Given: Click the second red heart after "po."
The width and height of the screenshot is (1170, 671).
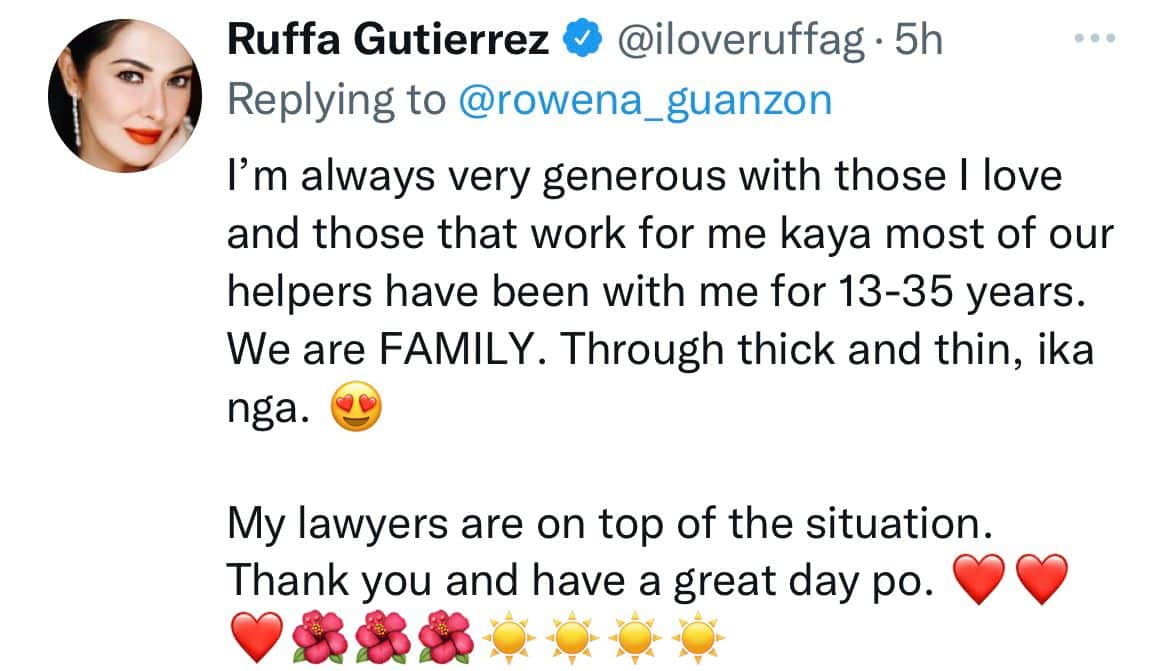Looking at the screenshot, I should (x=1041, y=578).
